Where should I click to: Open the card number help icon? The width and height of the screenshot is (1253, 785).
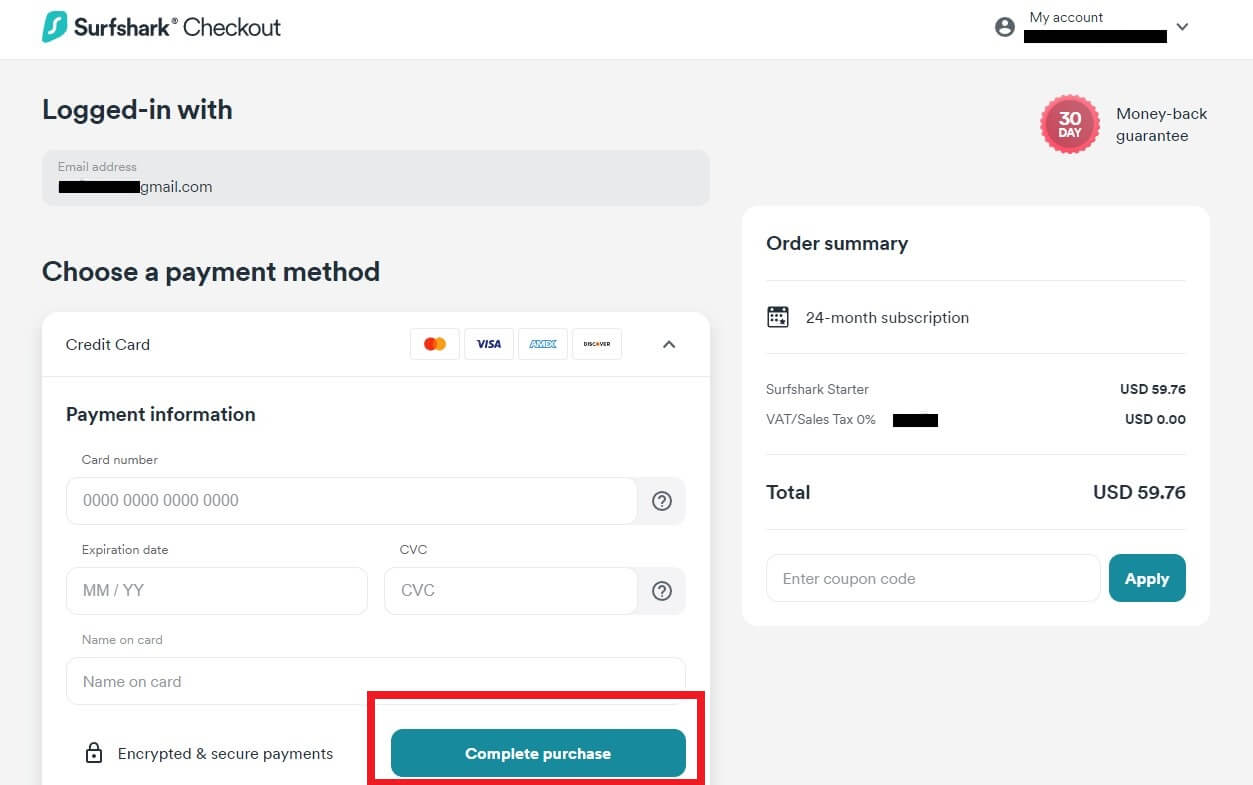tap(662, 501)
